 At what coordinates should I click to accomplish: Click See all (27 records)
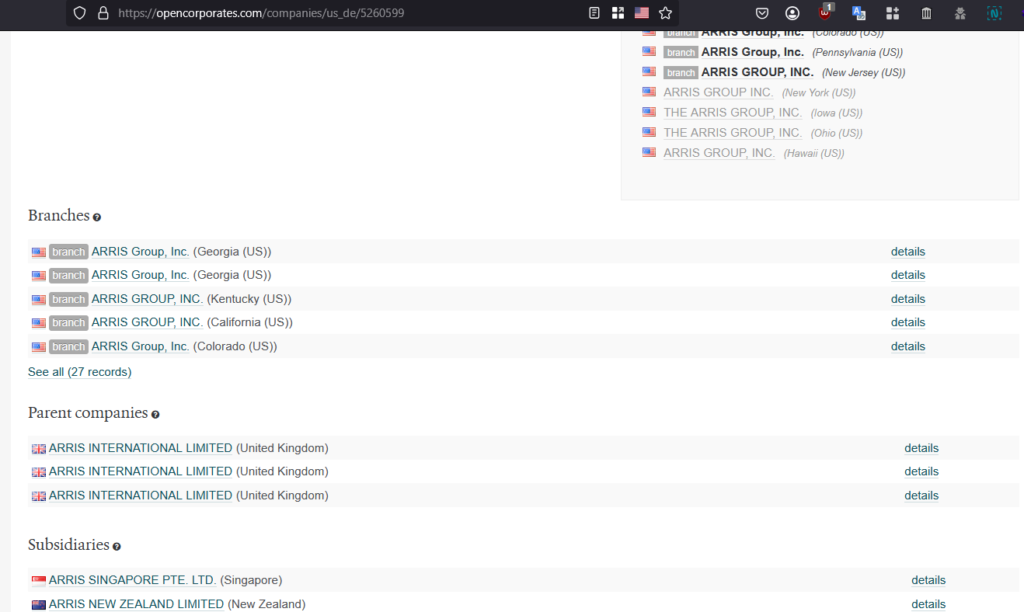pyautogui.click(x=80, y=372)
